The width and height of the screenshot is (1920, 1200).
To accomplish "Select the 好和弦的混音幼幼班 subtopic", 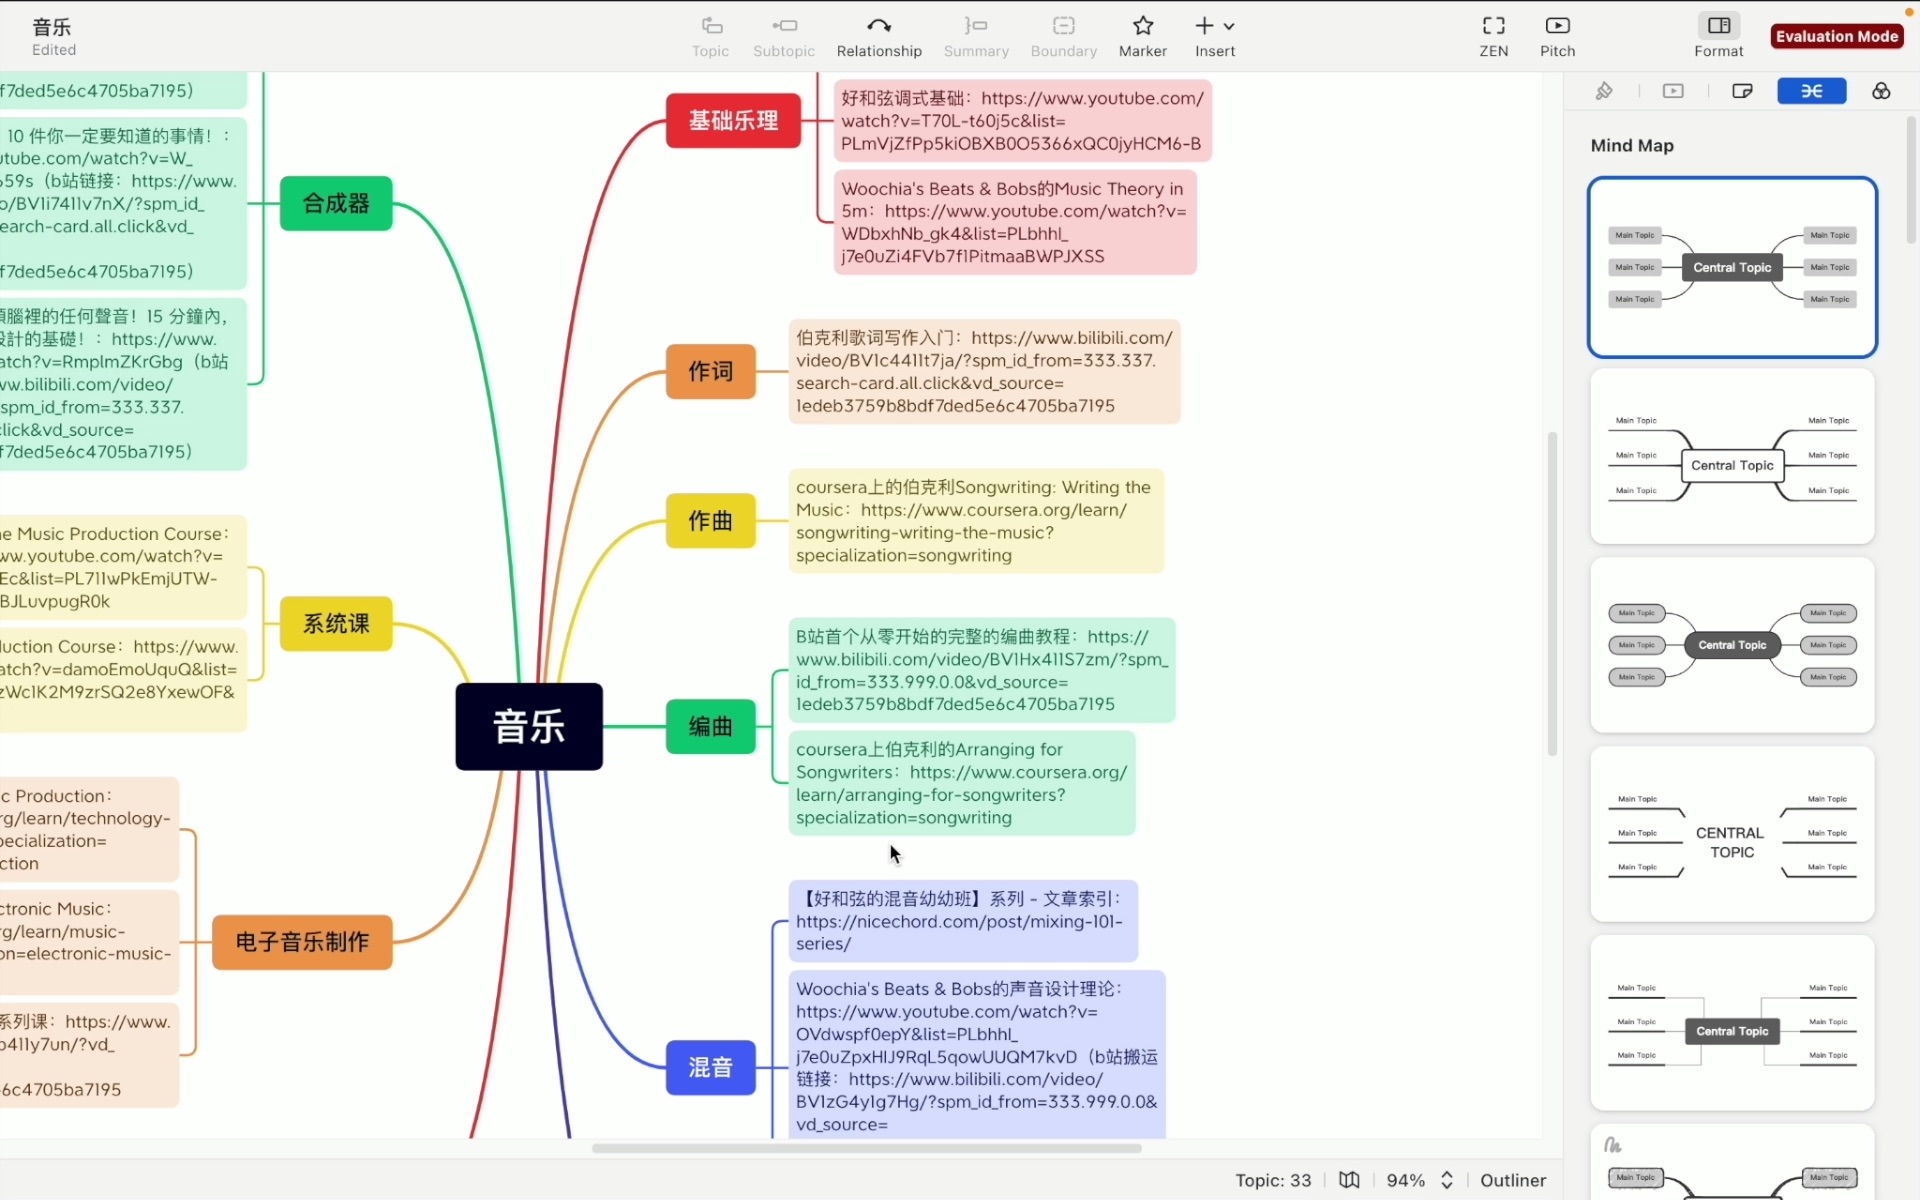I will tap(963, 921).
